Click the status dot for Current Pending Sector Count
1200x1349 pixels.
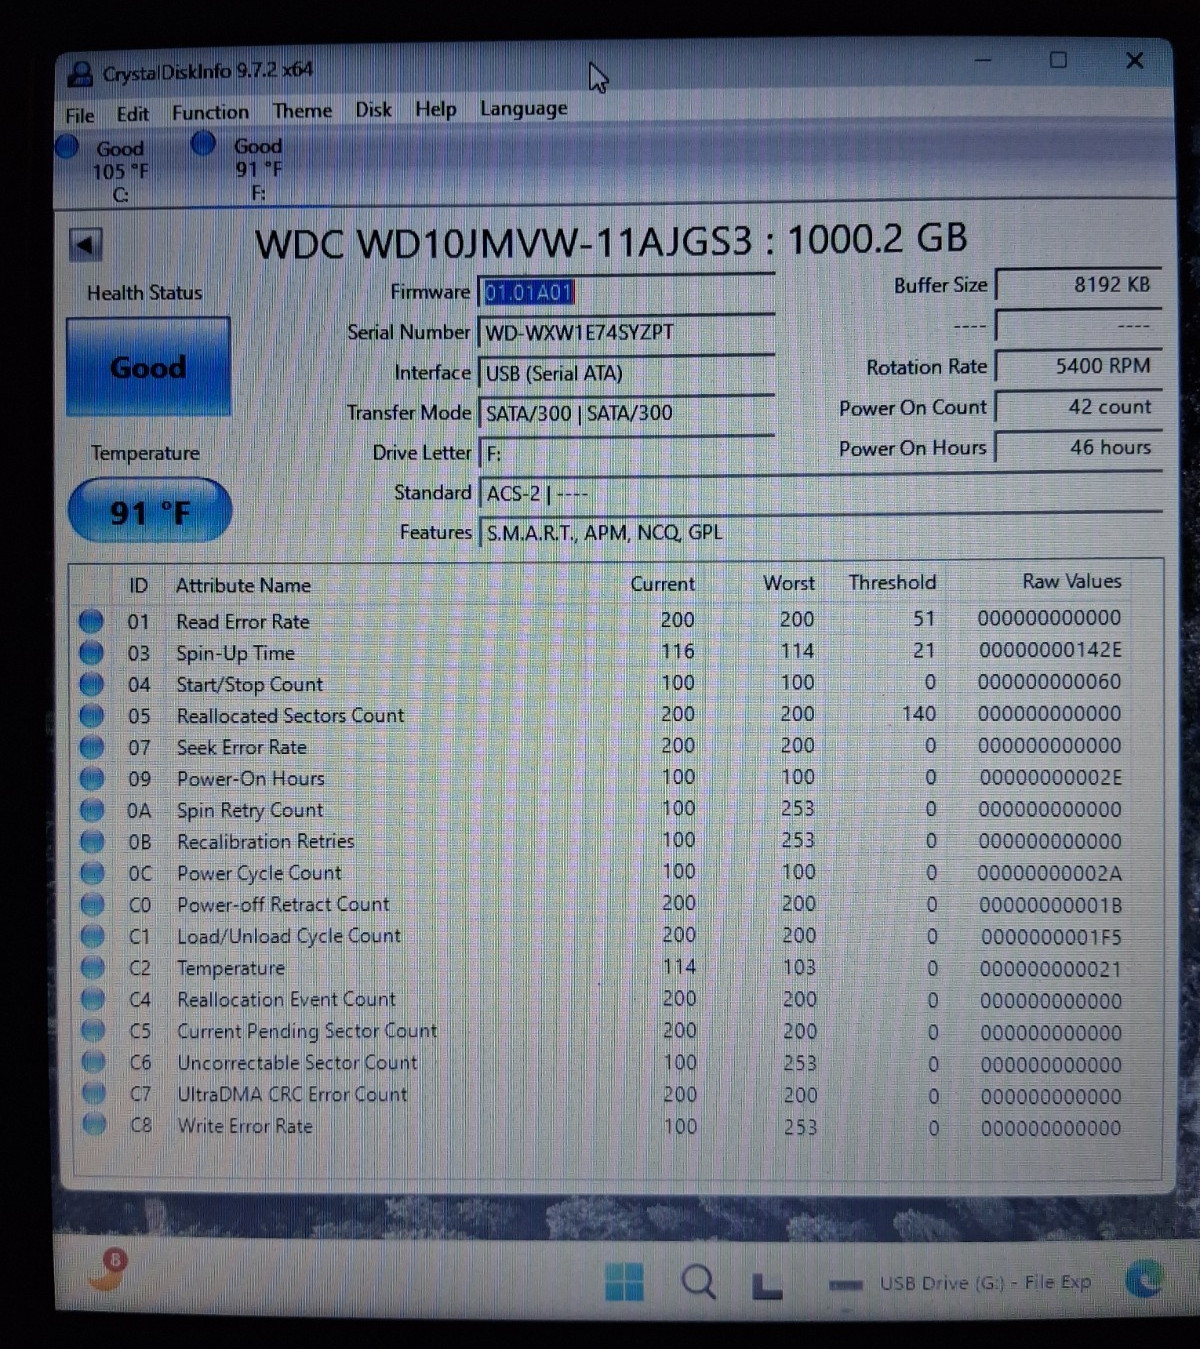tap(93, 1030)
